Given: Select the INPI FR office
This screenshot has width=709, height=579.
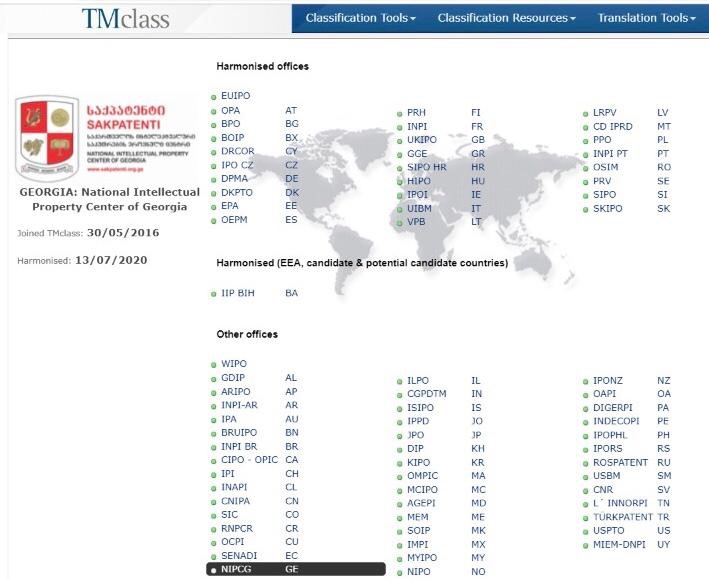Looking at the screenshot, I should click(x=419, y=127).
